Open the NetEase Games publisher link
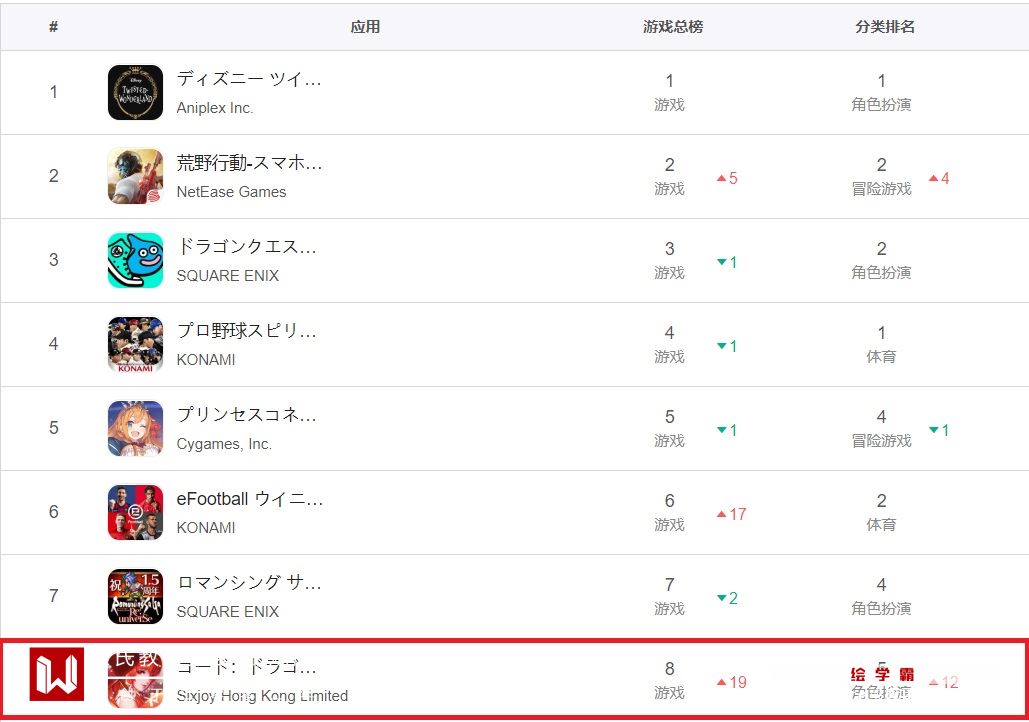This screenshot has width=1029, height=722. pyautogui.click(x=231, y=192)
